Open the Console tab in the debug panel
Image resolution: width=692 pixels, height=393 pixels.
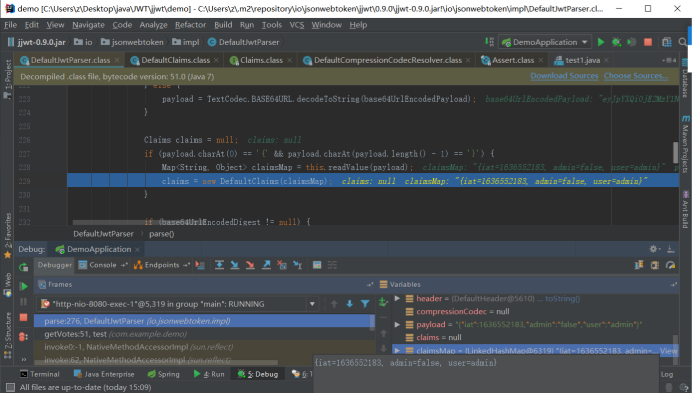click(x=102, y=265)
